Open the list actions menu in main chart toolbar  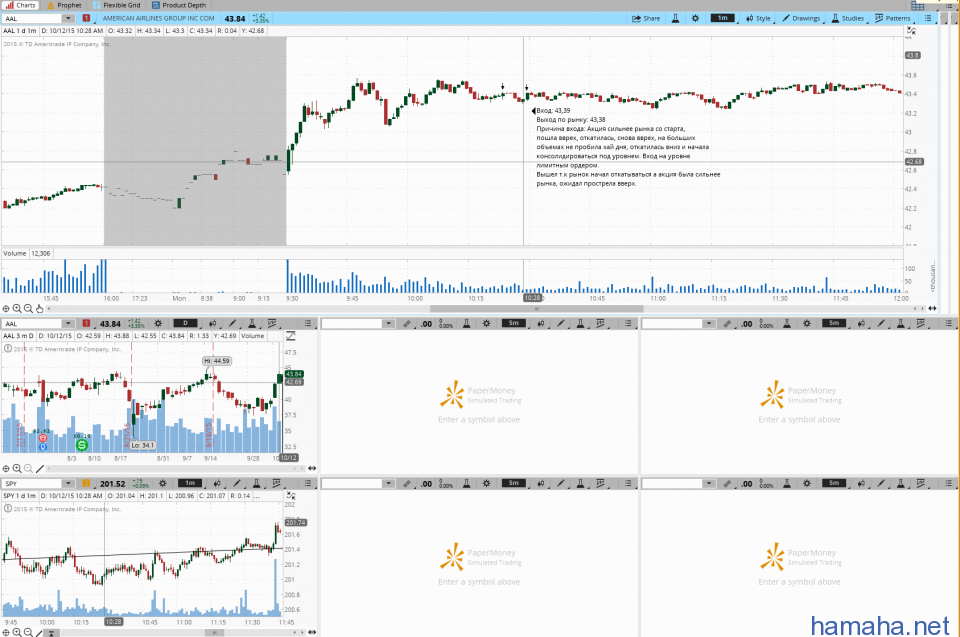[928, 18]
